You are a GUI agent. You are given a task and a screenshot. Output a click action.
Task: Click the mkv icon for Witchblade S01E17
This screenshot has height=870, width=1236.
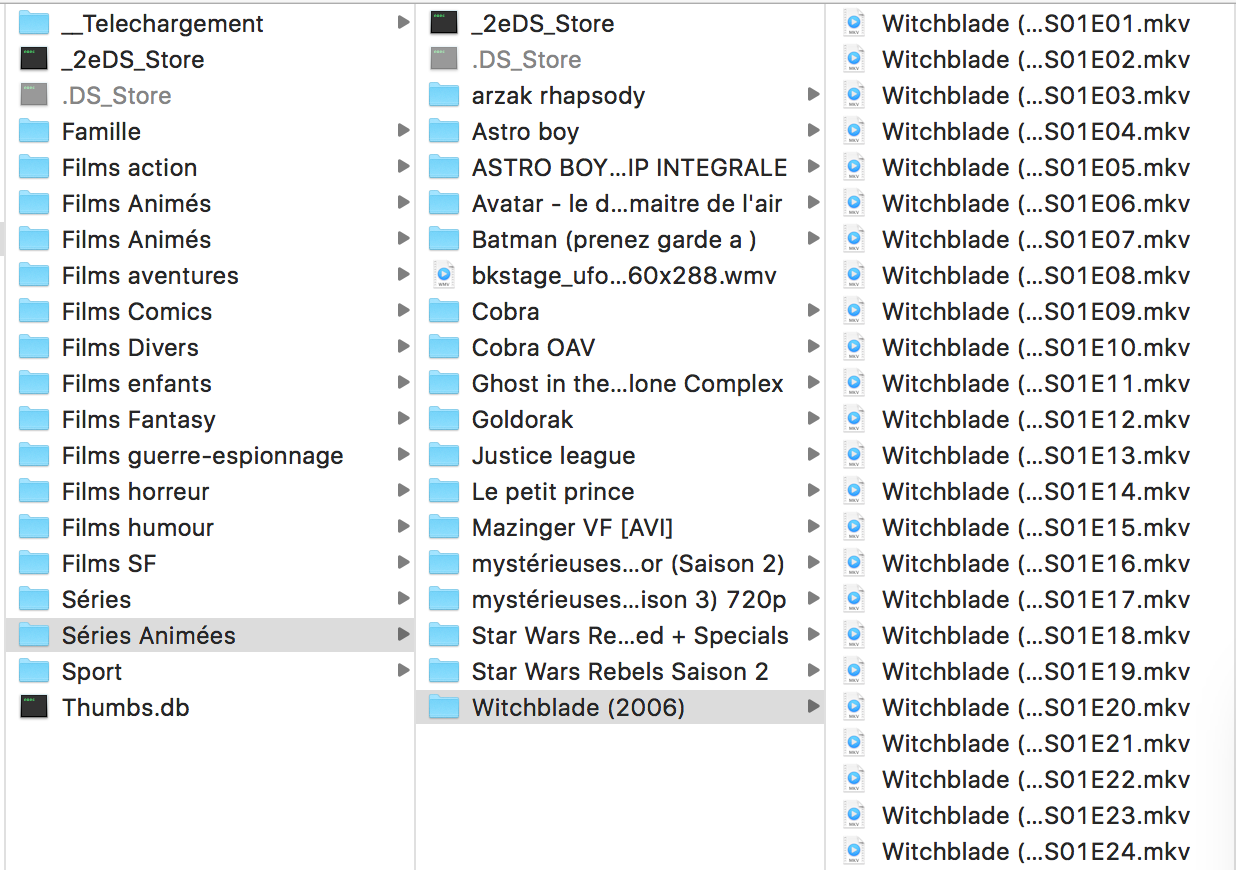(x=854, y=599)
